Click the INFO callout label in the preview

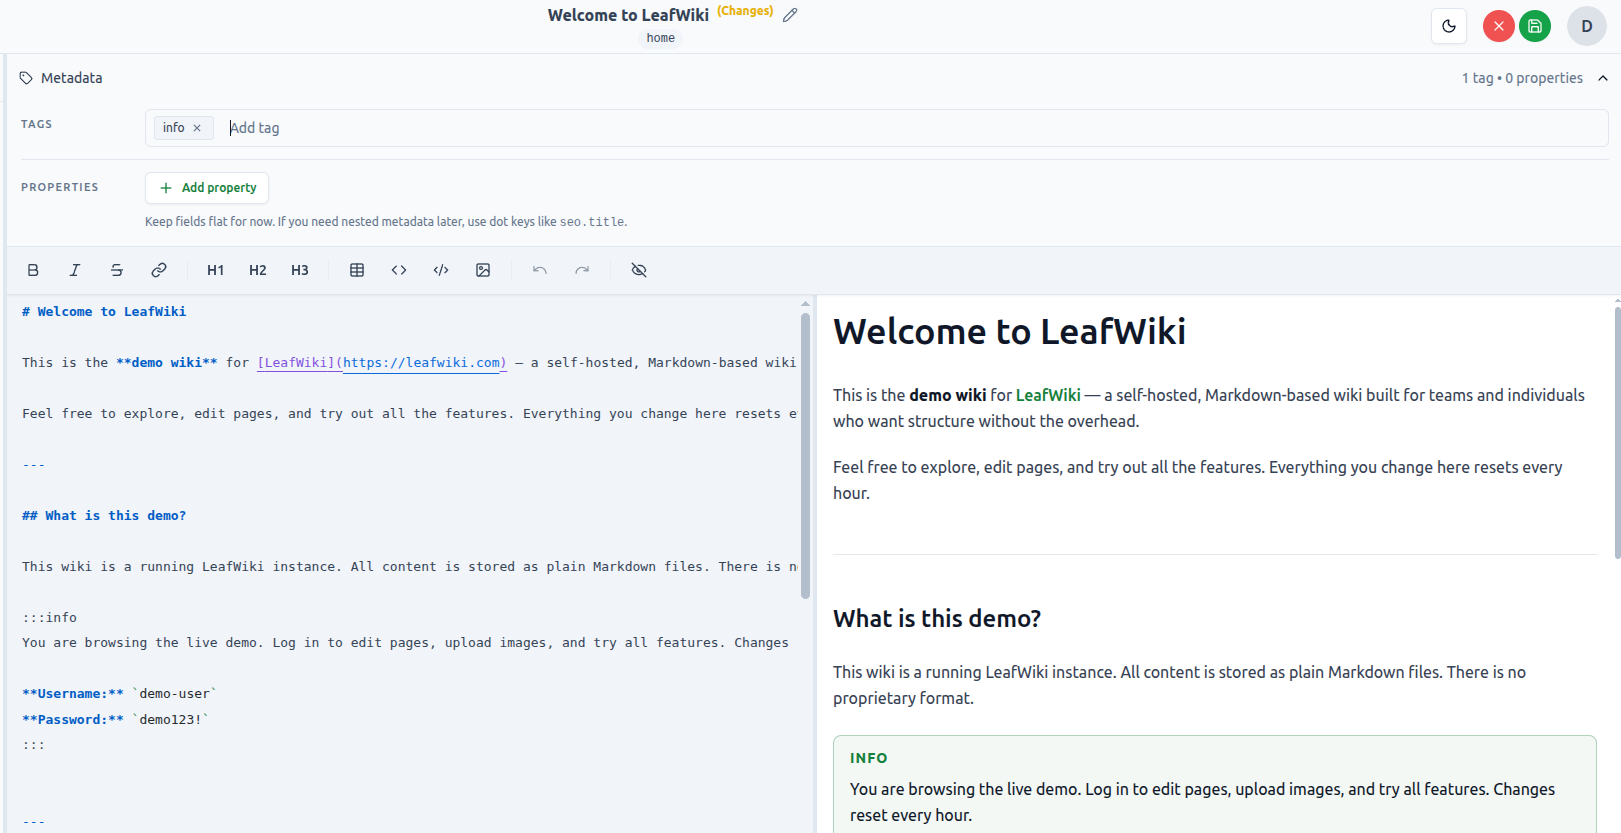point(869,758)
